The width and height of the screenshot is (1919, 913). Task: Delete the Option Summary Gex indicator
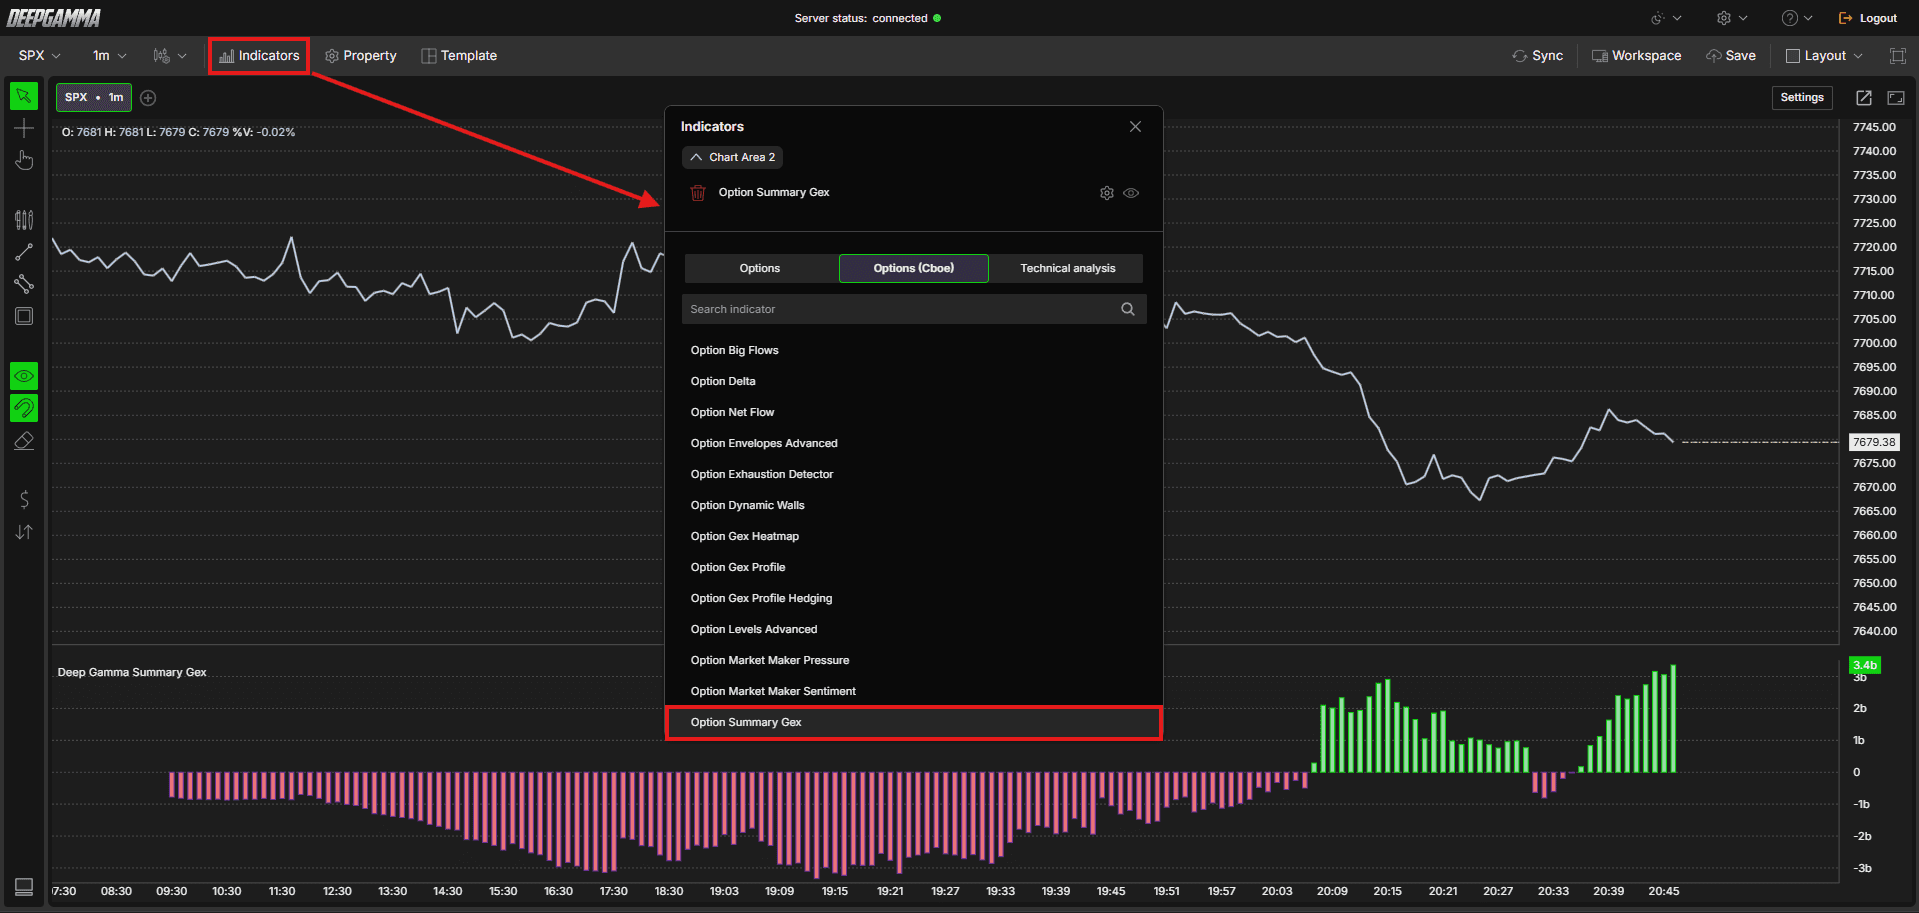click(x=698, y=193)
